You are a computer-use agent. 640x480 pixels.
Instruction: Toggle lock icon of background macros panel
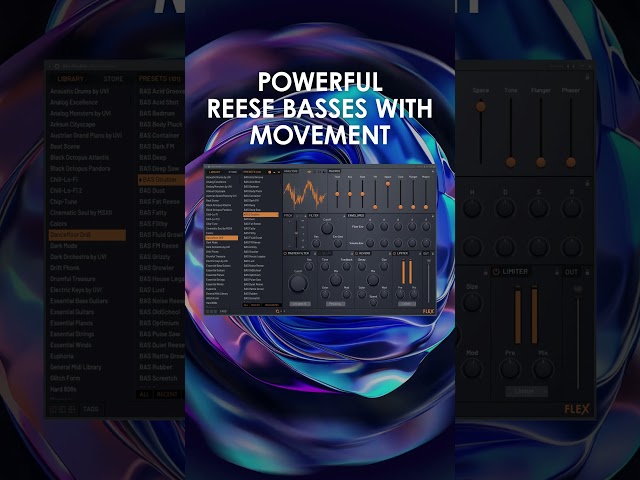click(x=587, y=76)
